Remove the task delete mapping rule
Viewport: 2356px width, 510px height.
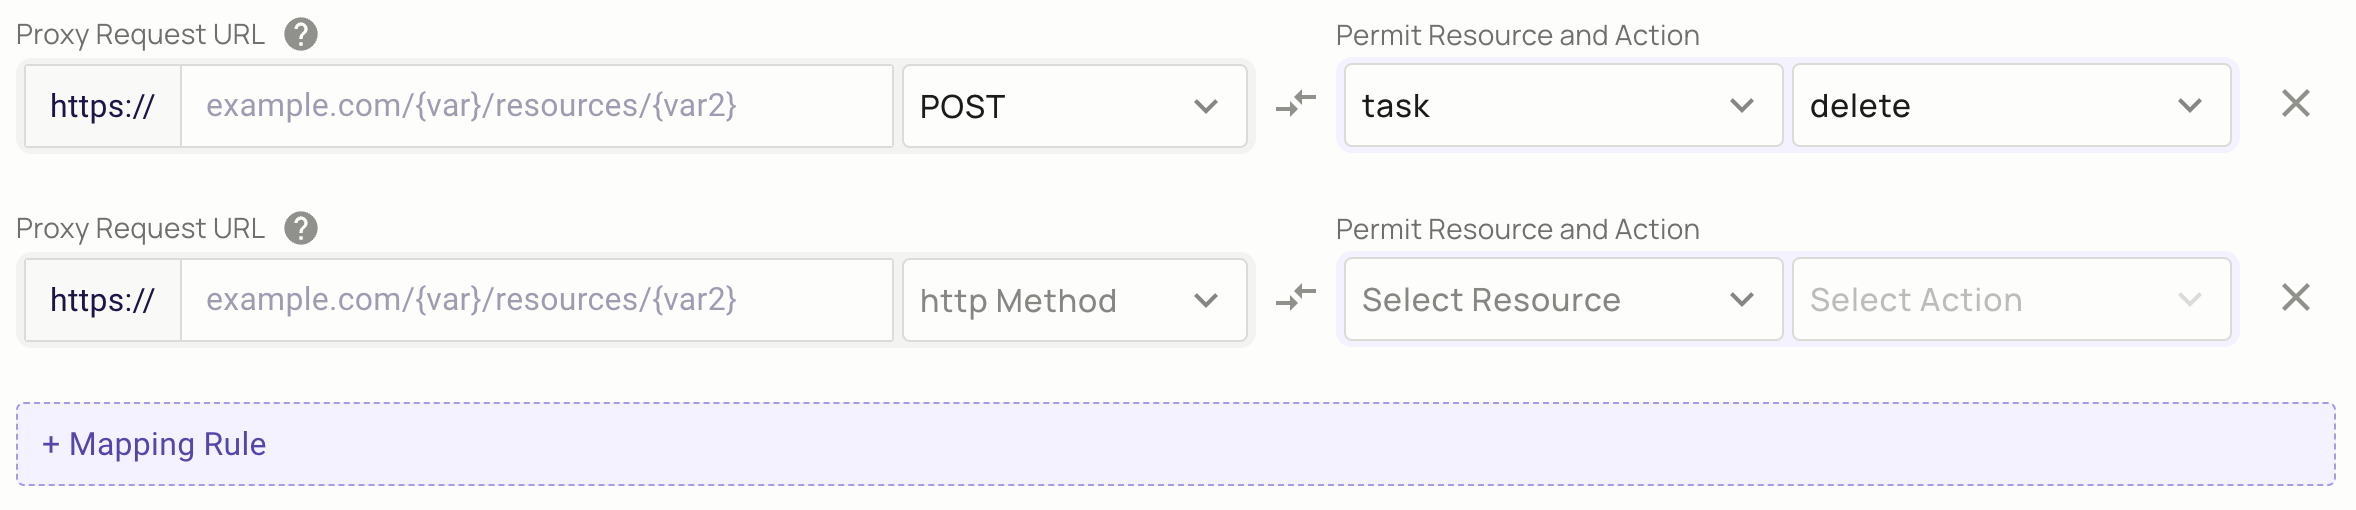(2295, 104)
